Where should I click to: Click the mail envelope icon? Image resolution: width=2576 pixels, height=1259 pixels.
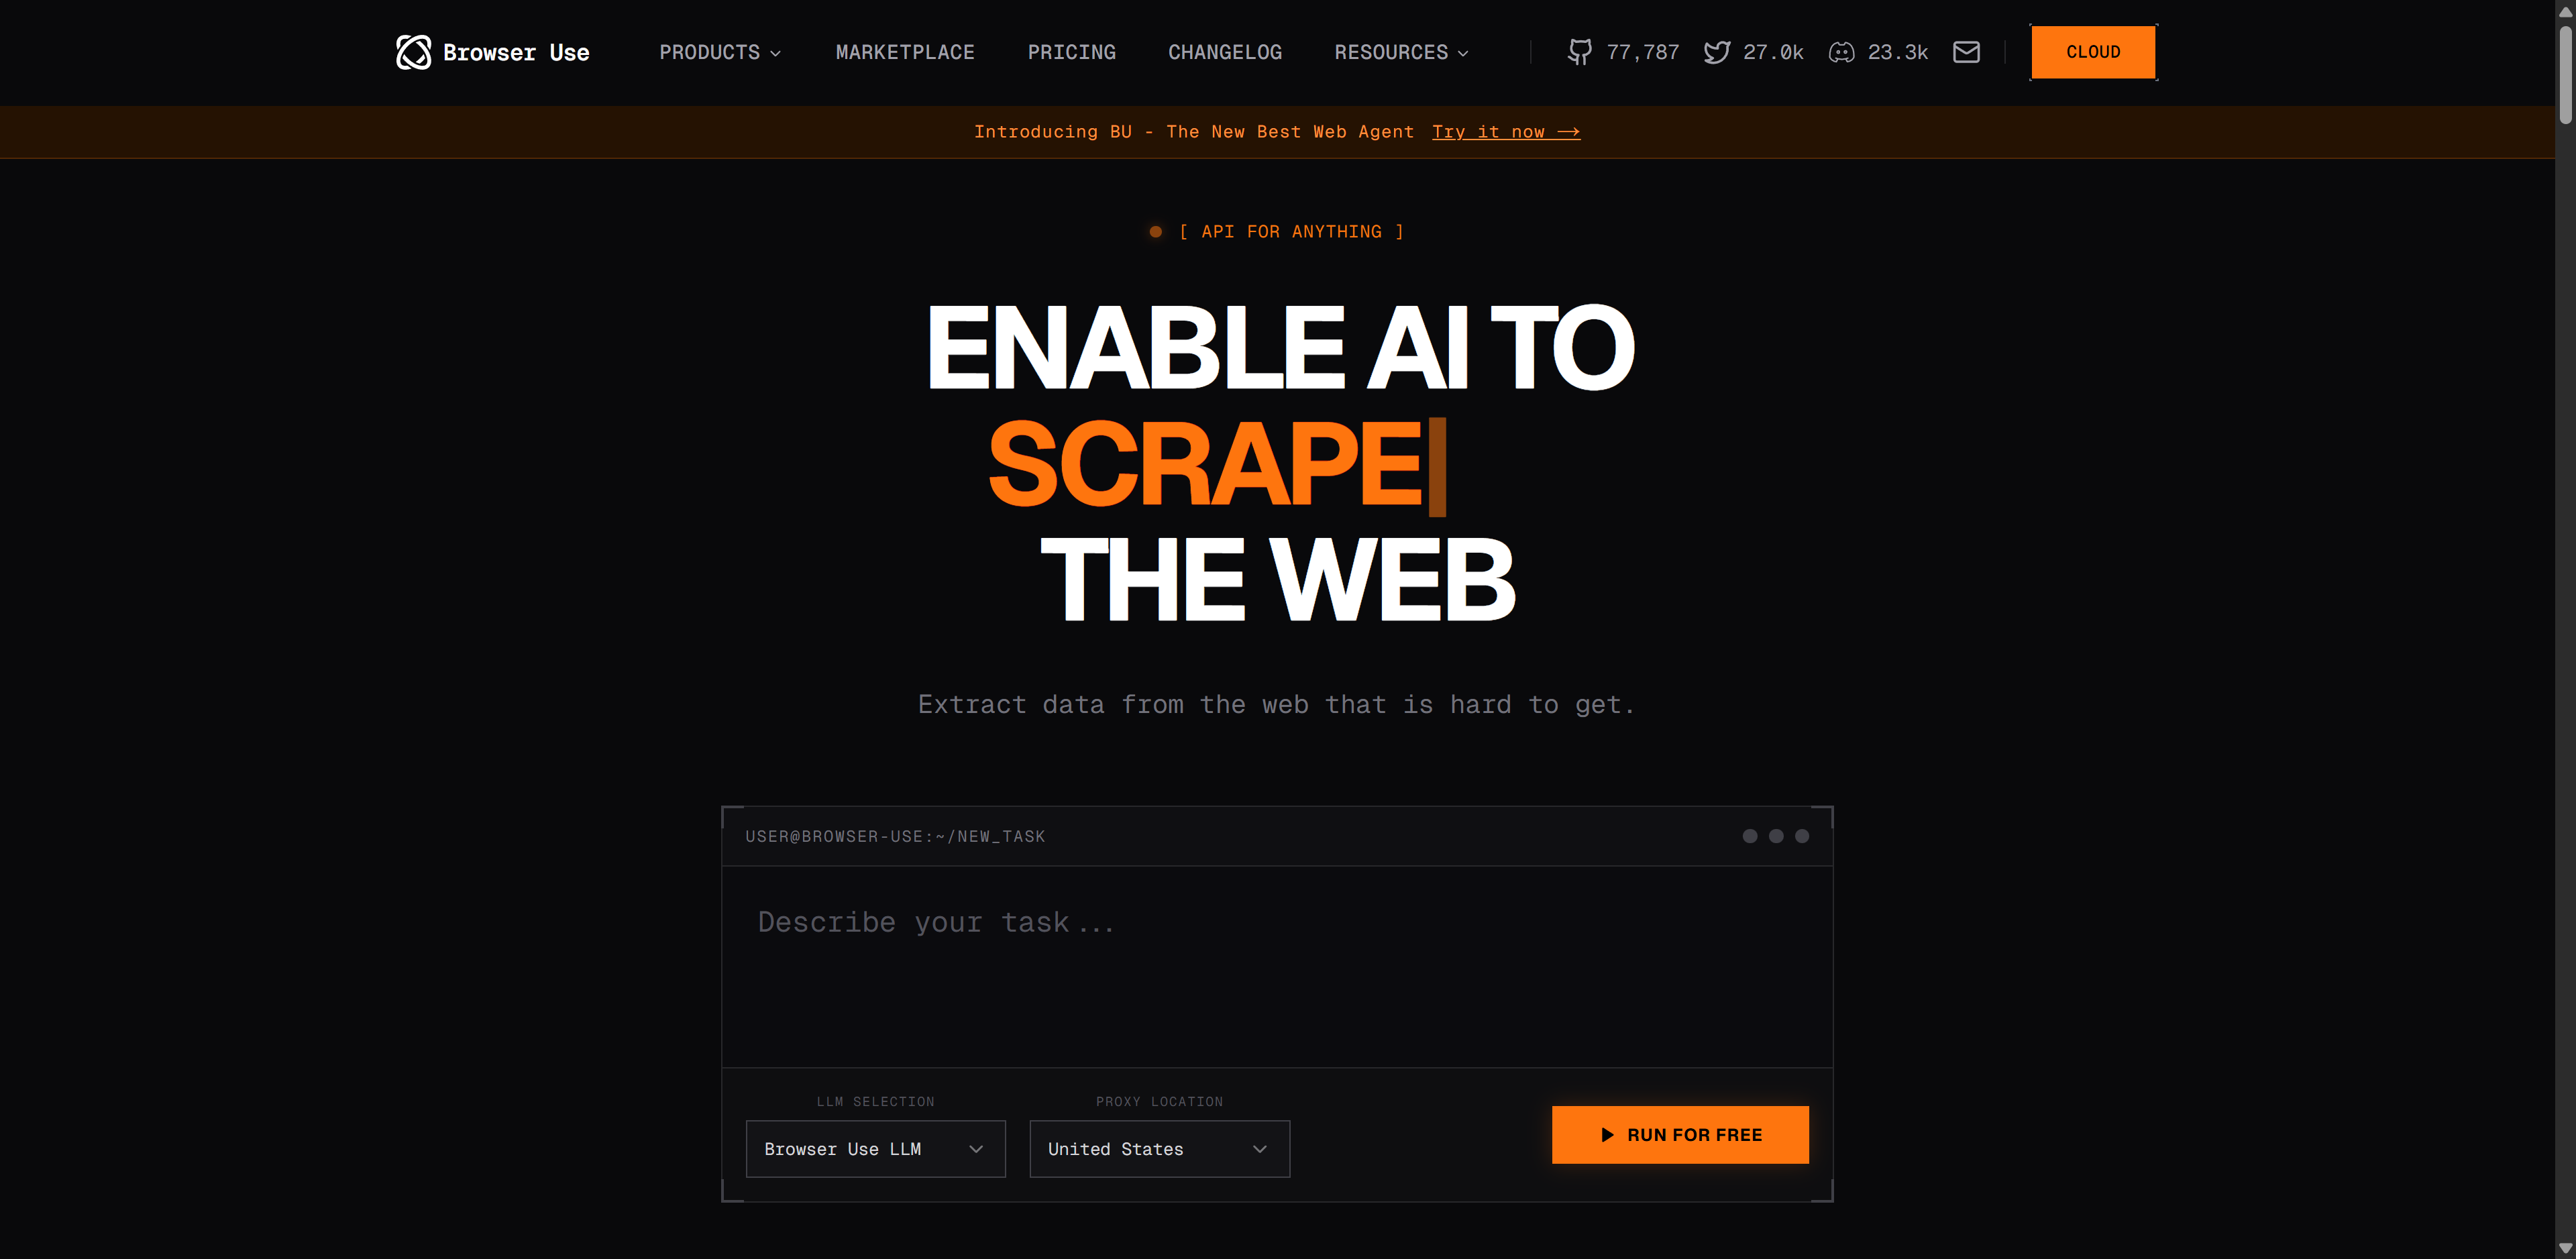coord(1966,52)
